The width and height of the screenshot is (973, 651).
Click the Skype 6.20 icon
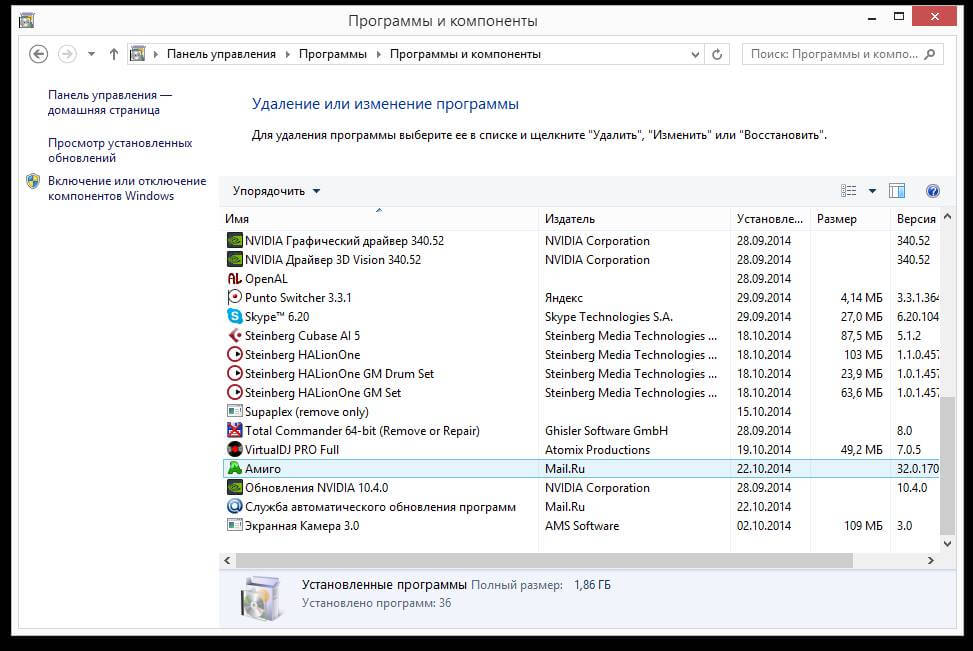235,317
